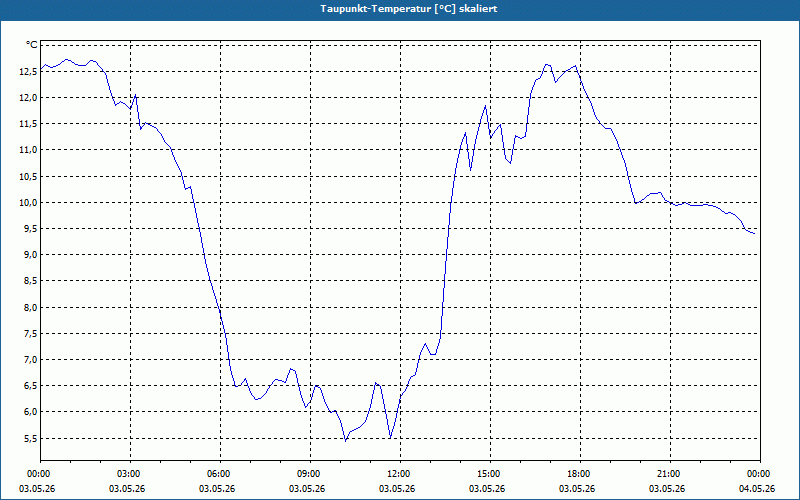The width and height of the screenshot is (800, 500).
Task: Click the 21:00 time label on the x-axis
Action: pyautogui.click(x=670, y=474)
